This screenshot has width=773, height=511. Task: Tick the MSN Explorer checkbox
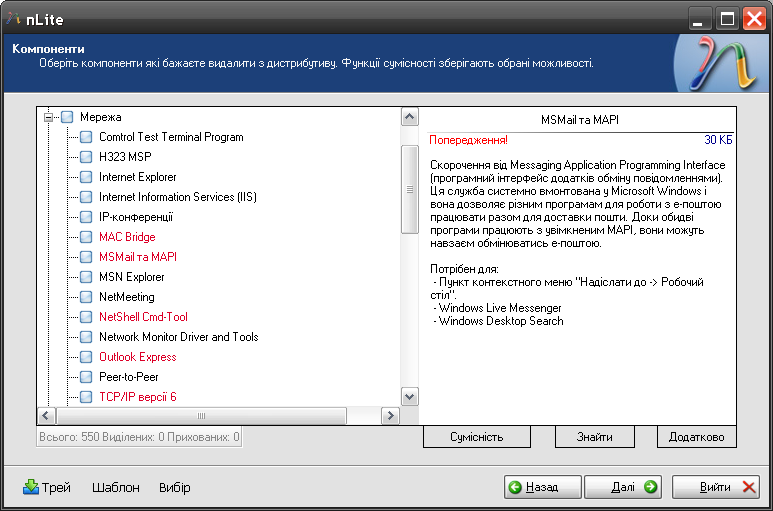click(x=86, y=277)
